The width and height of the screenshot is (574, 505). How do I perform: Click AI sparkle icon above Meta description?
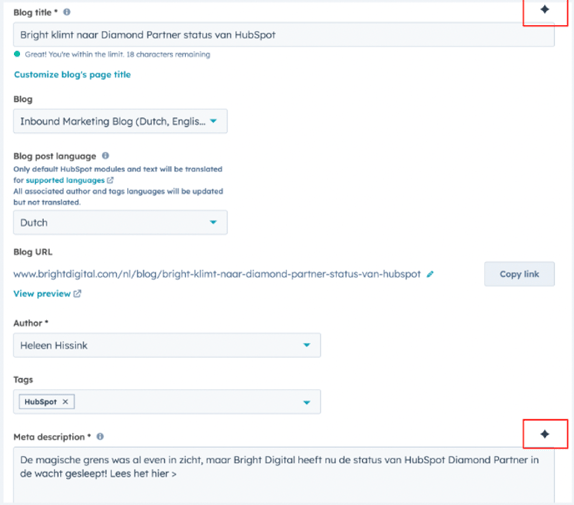click(545, 434)
